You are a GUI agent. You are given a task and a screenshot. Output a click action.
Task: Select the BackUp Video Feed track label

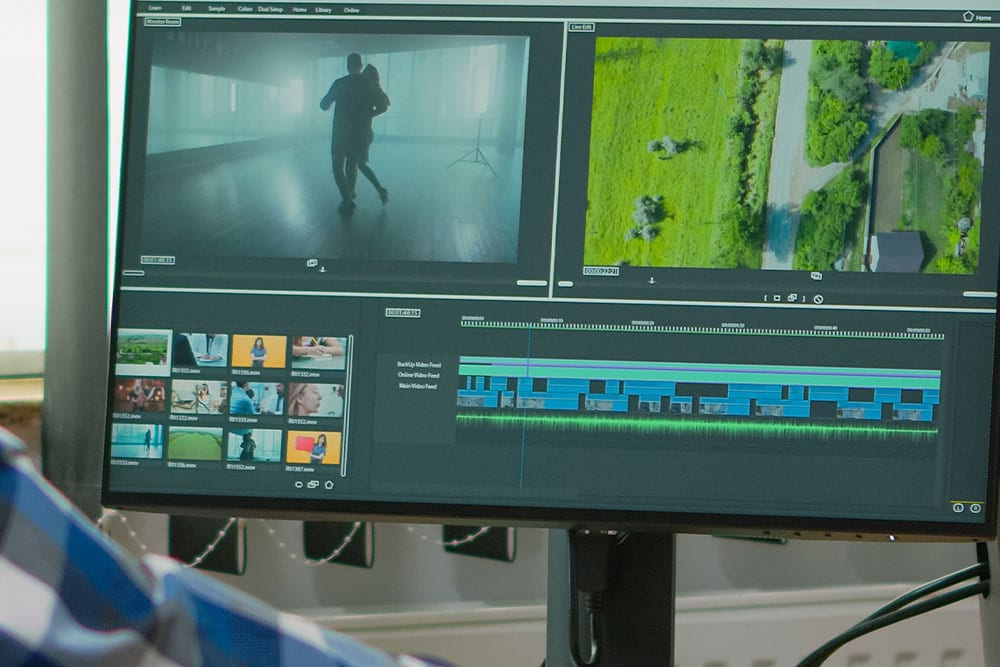click(x=418, y=365)
